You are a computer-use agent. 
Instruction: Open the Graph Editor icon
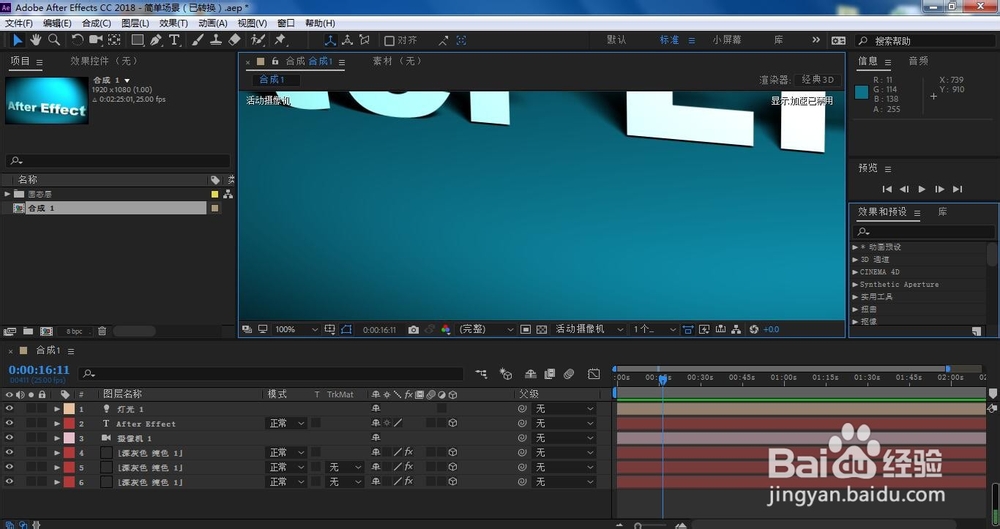coord(594,374)
